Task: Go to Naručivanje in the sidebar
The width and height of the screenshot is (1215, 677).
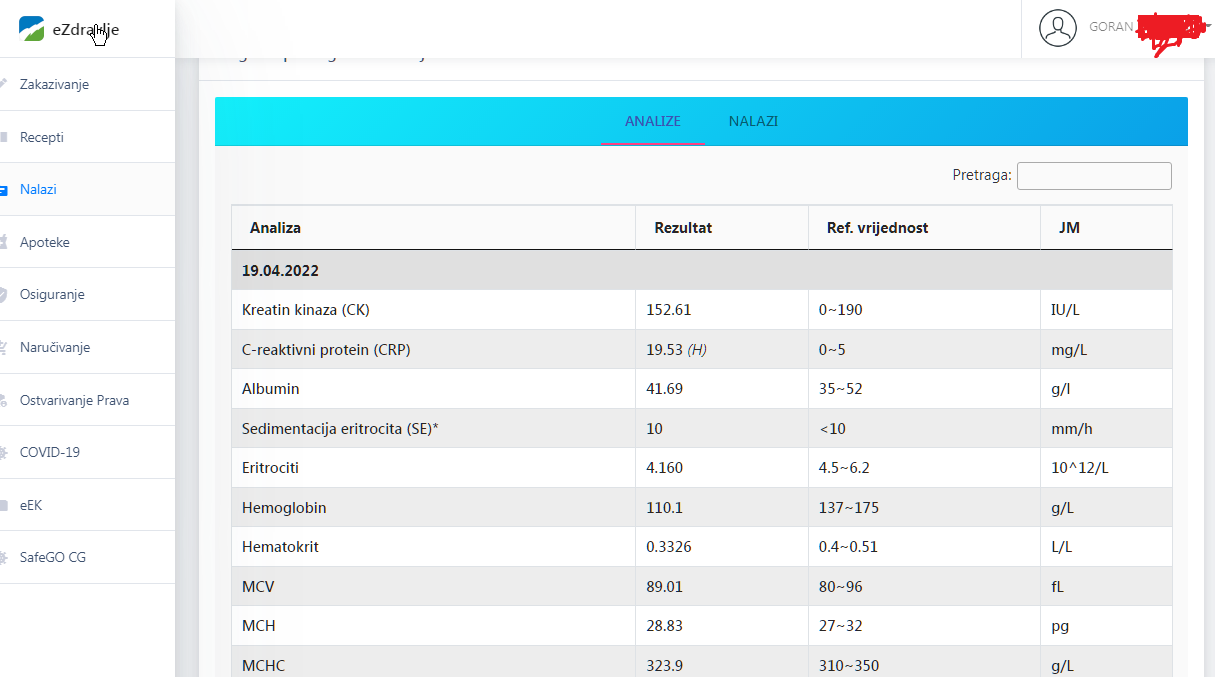Action: coord(55,347)
